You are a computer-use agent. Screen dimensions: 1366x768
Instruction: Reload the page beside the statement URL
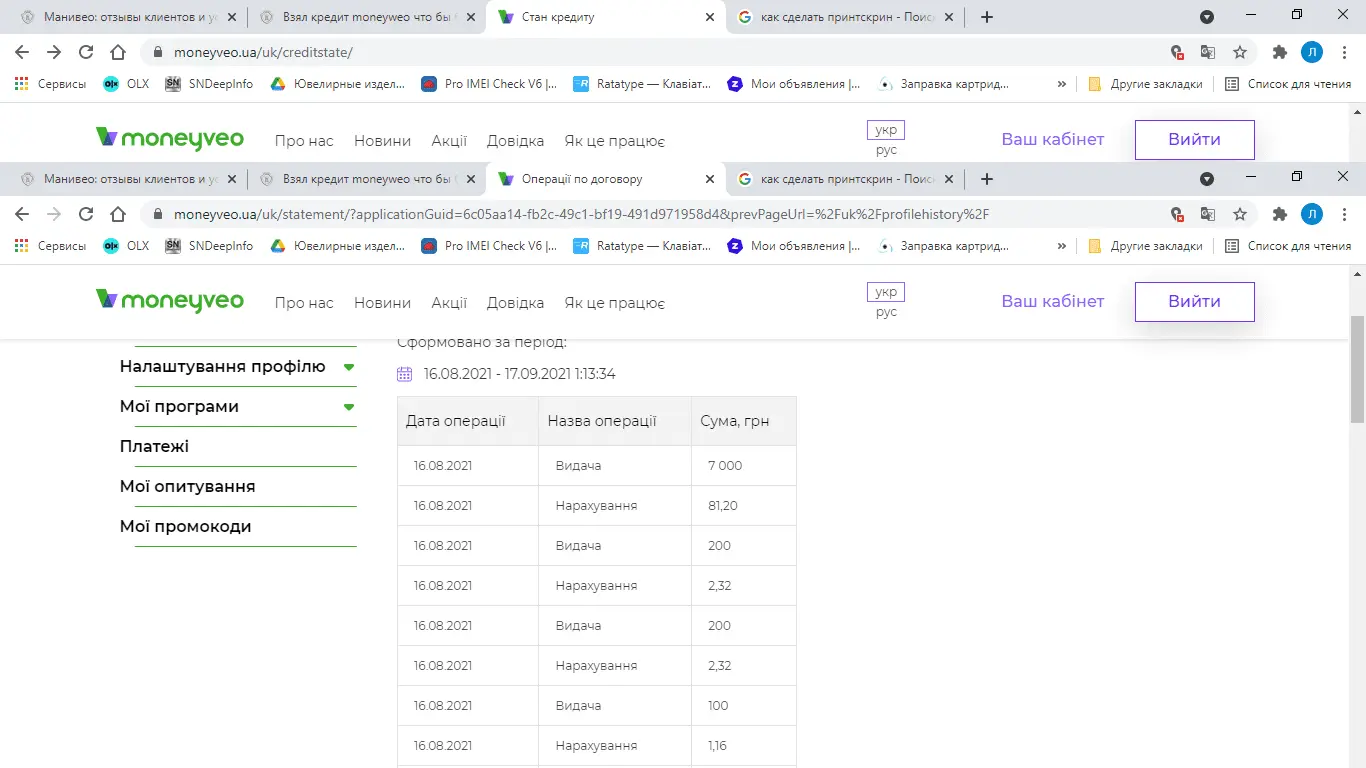[86, 214]
